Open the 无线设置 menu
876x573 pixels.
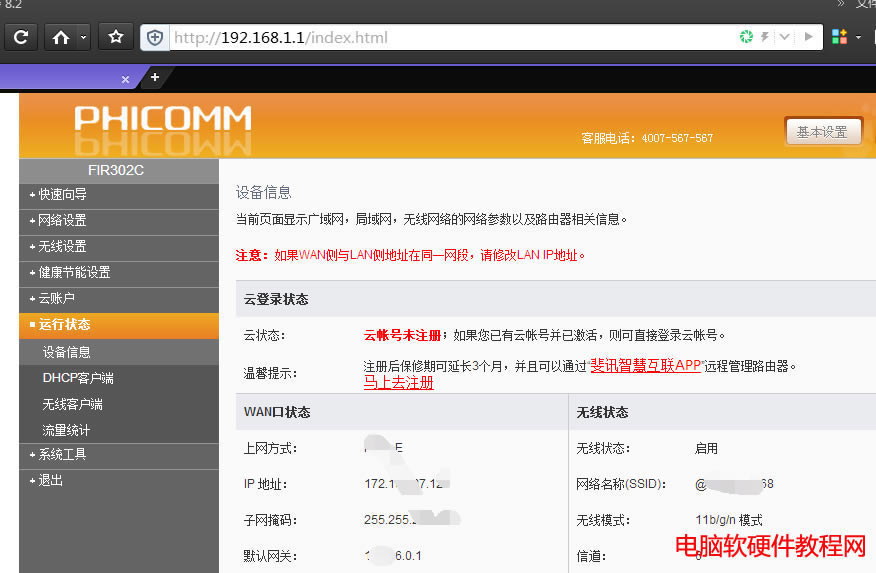tap(62, 246)
